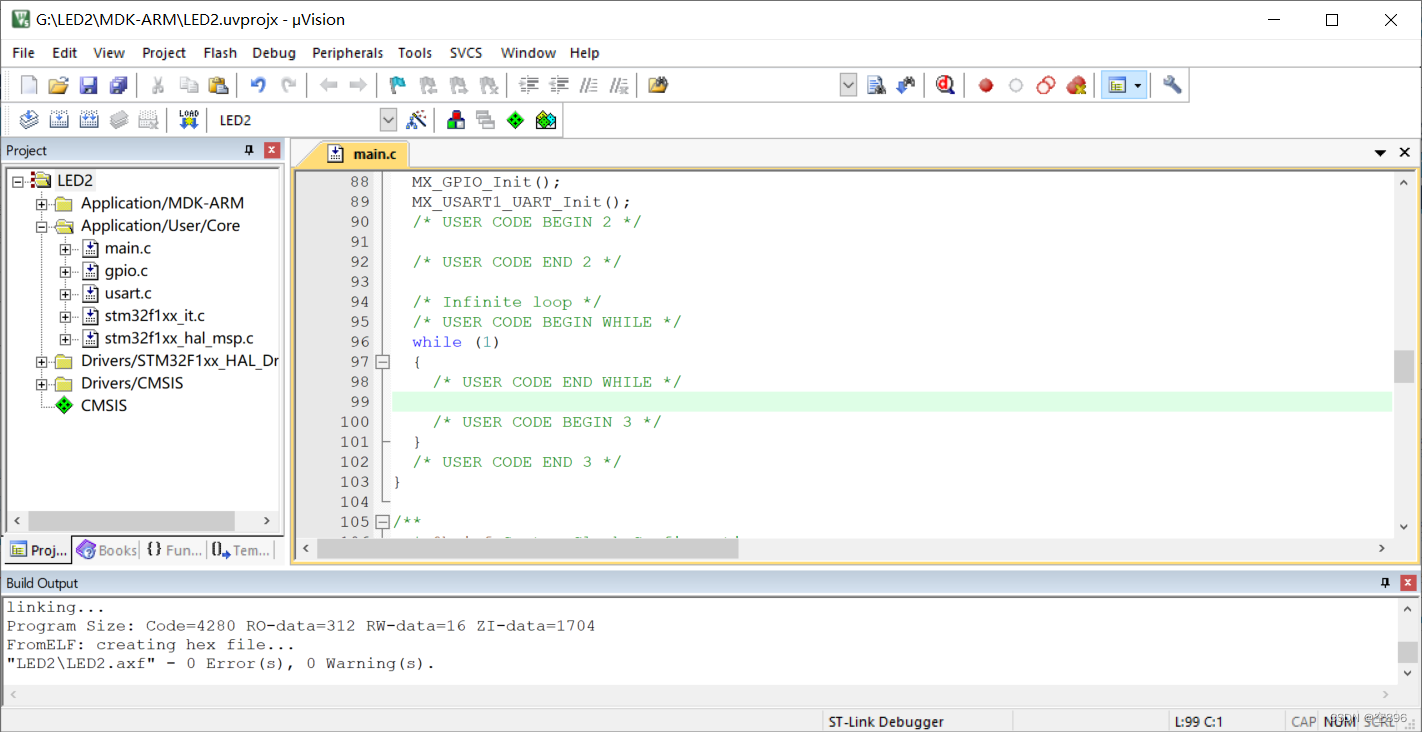
Task: Open Manage Run-Time Environment green diamond icon
Action: click(x=515, y=120)
